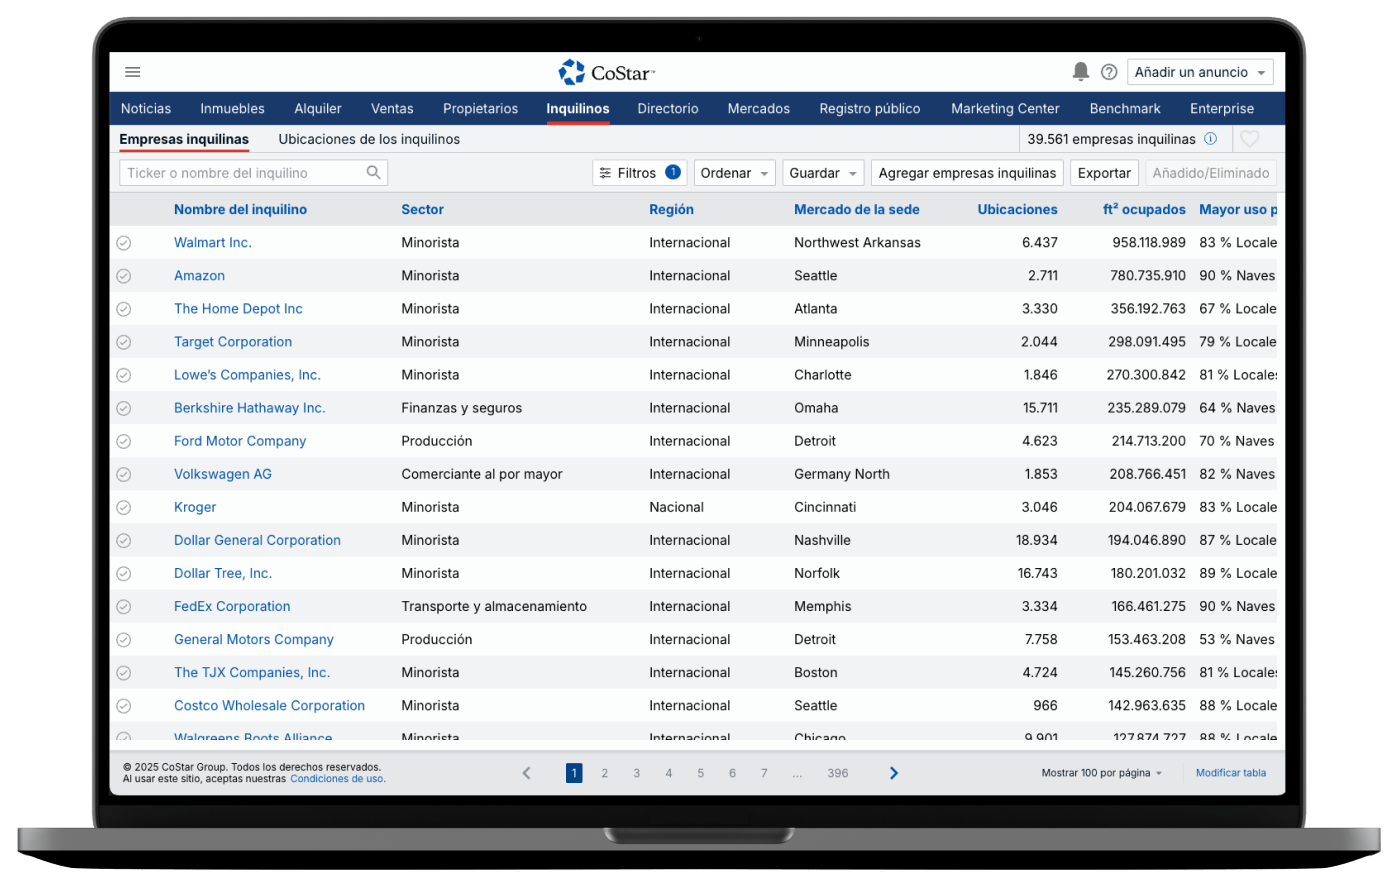Click the Exportar button

click(x=1104, y=173)
